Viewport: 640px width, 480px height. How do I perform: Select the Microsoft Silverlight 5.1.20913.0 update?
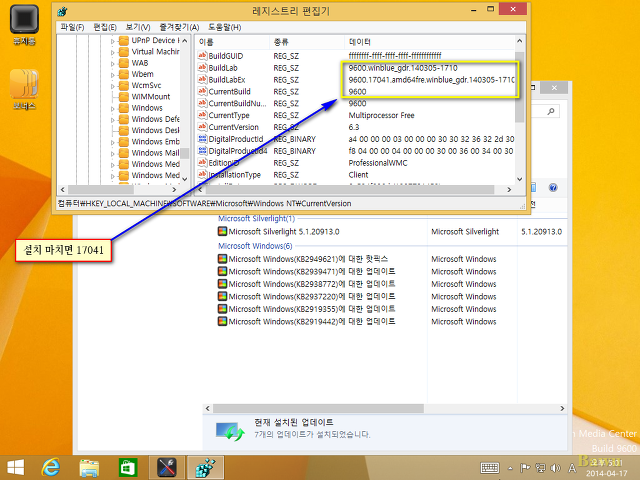tap(284, 232)
